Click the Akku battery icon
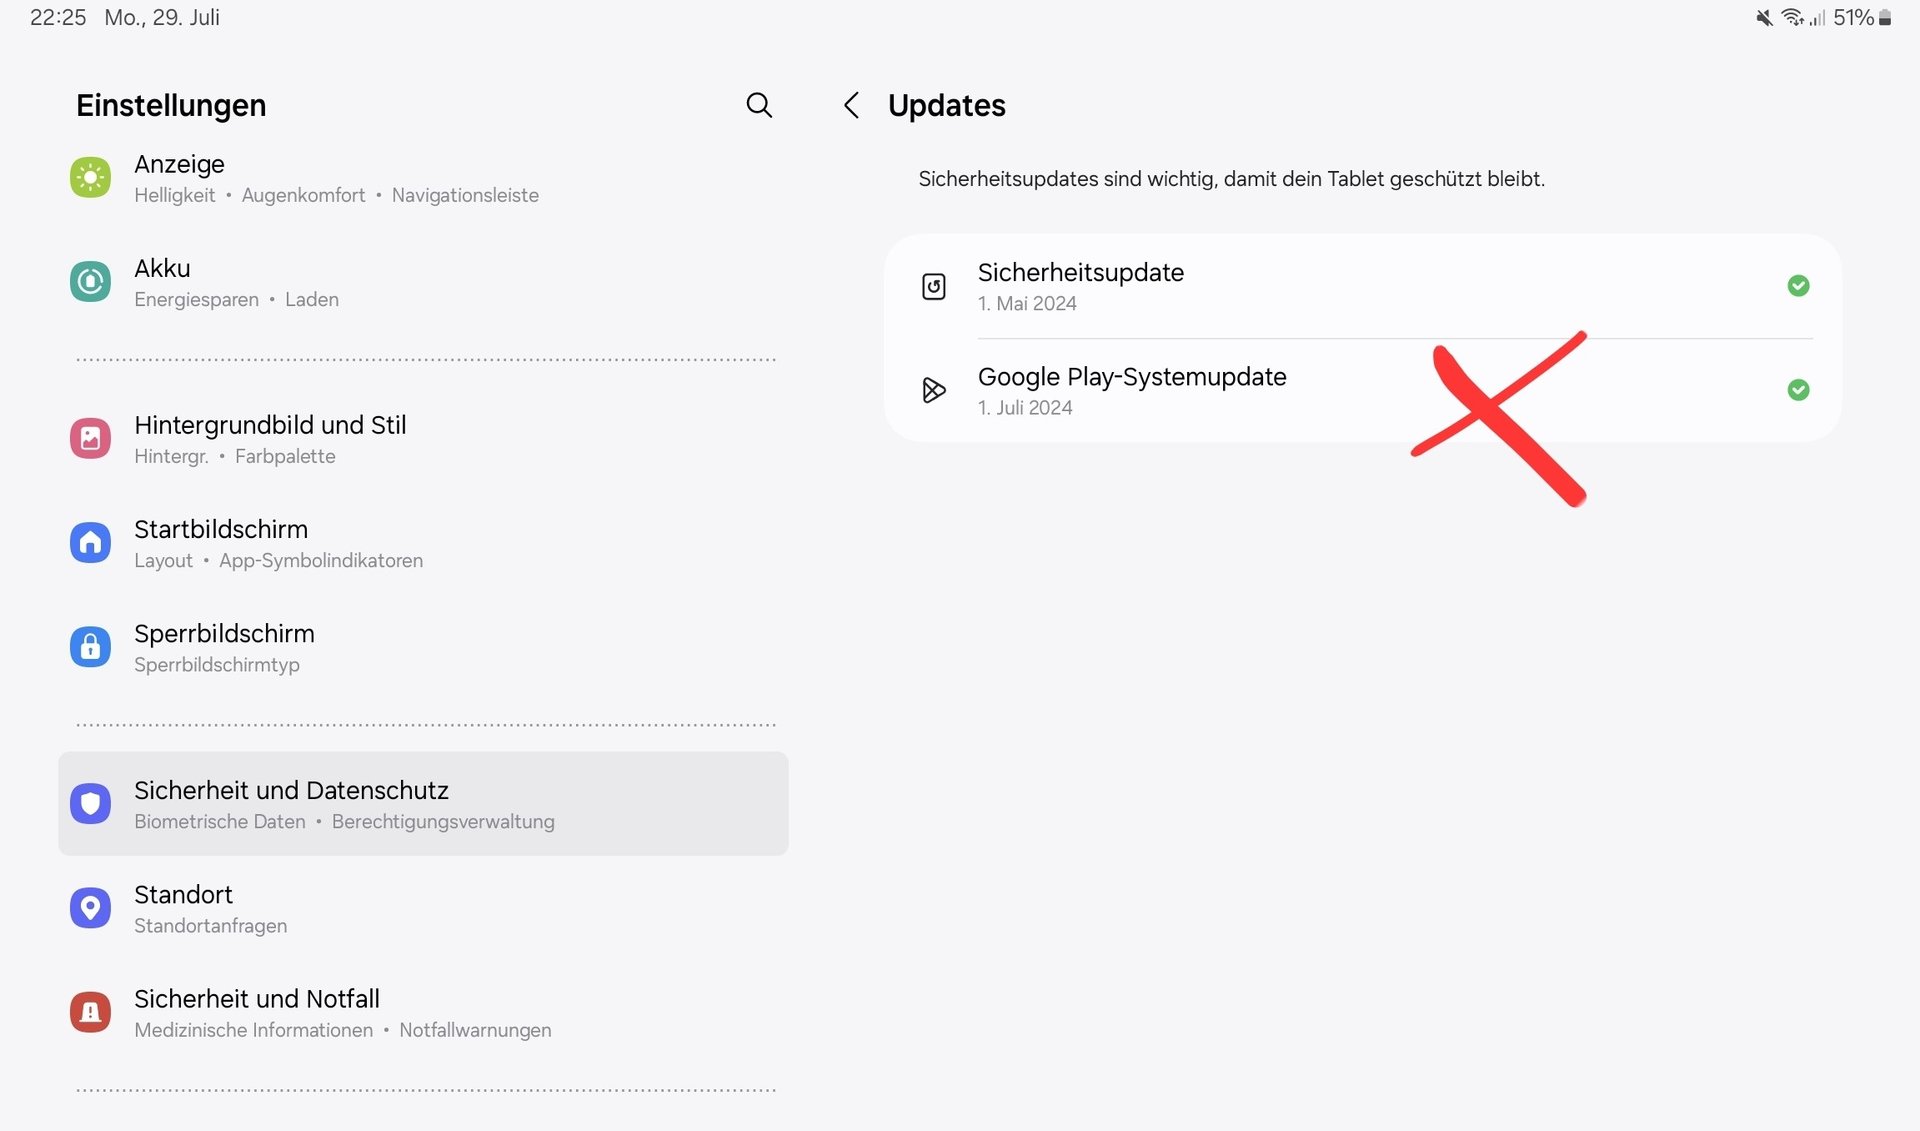 pyautogui.click(x=90, y=282)
